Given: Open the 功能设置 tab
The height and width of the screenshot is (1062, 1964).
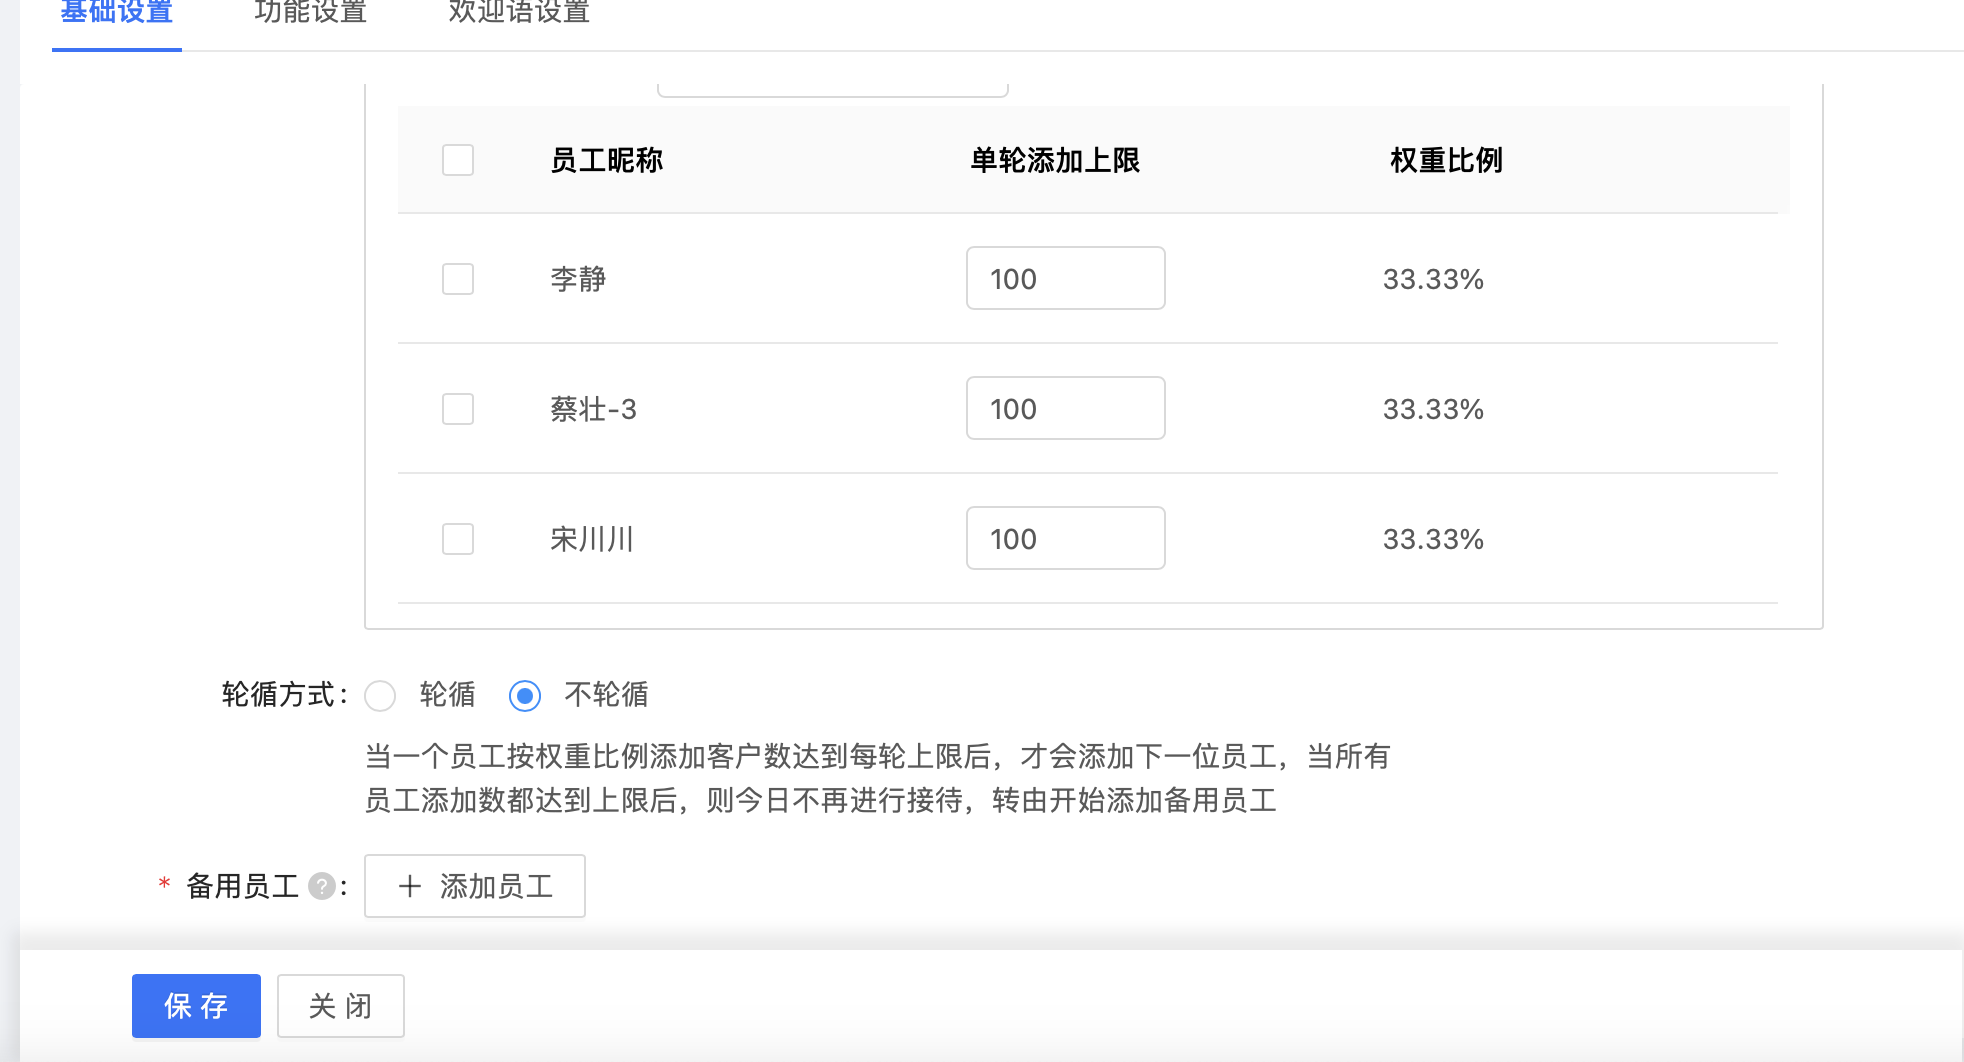Looking at the screenshot, I should 311,13.
